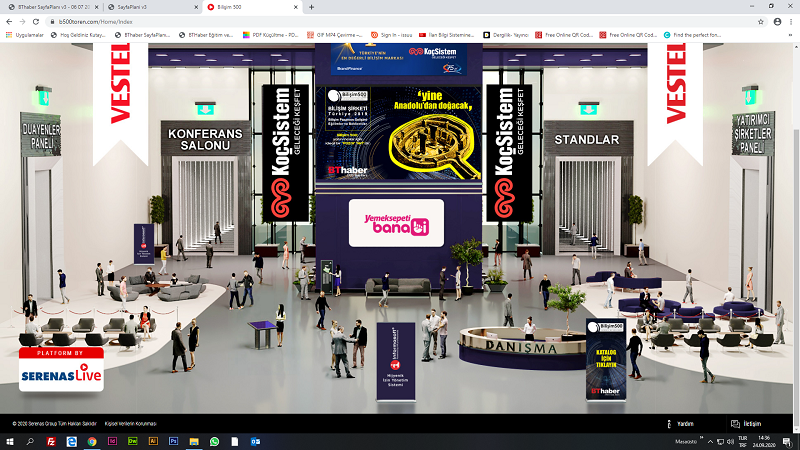
Task: Click the Yemeksepeti banabi banner
Action: (x=396, y=223)
